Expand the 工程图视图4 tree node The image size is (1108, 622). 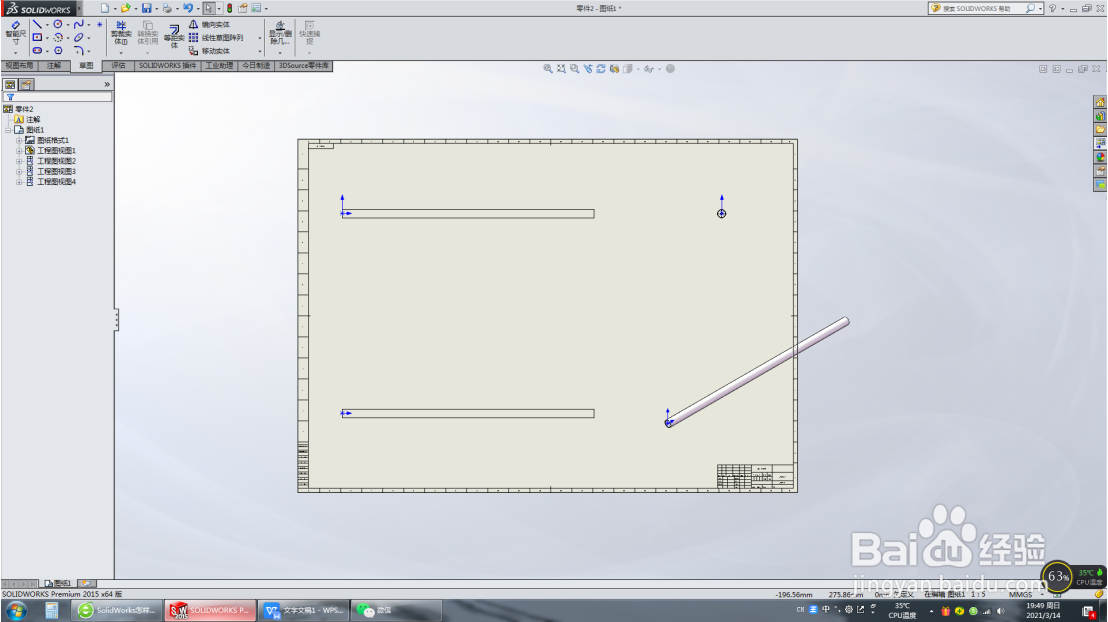pos(19,182)
